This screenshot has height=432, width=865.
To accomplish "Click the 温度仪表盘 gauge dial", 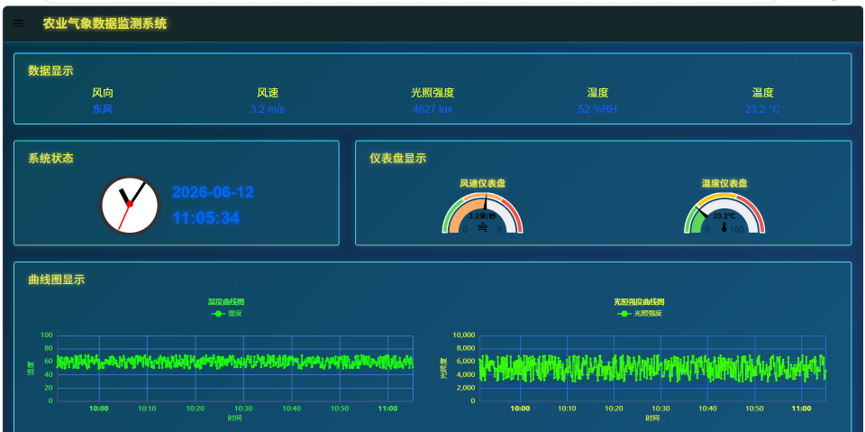I will (x=724, y=212).
